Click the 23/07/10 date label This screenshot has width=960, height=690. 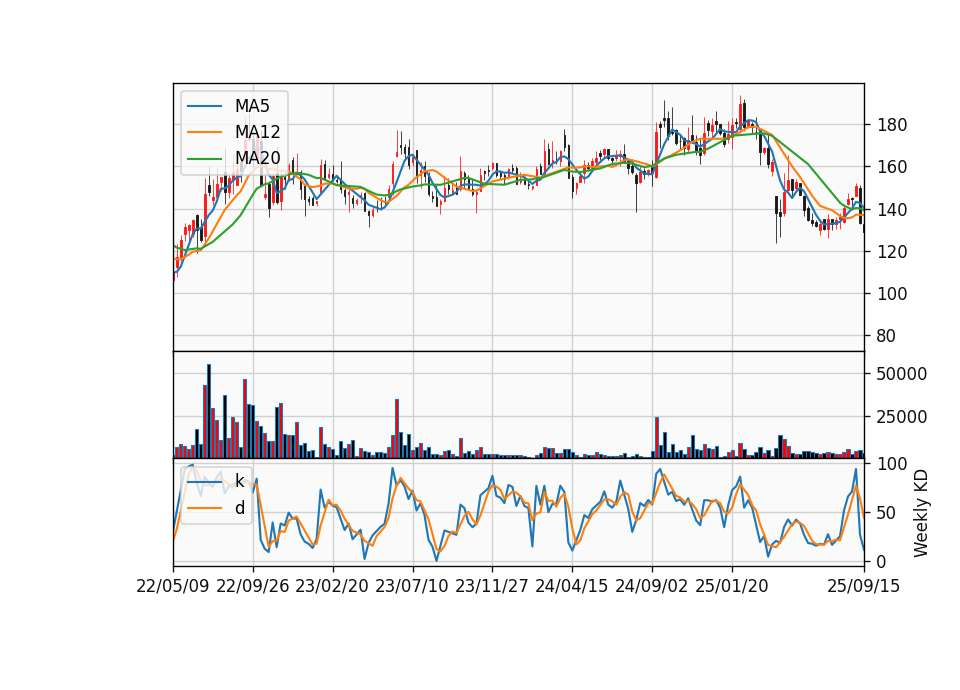tap(412, 586)
